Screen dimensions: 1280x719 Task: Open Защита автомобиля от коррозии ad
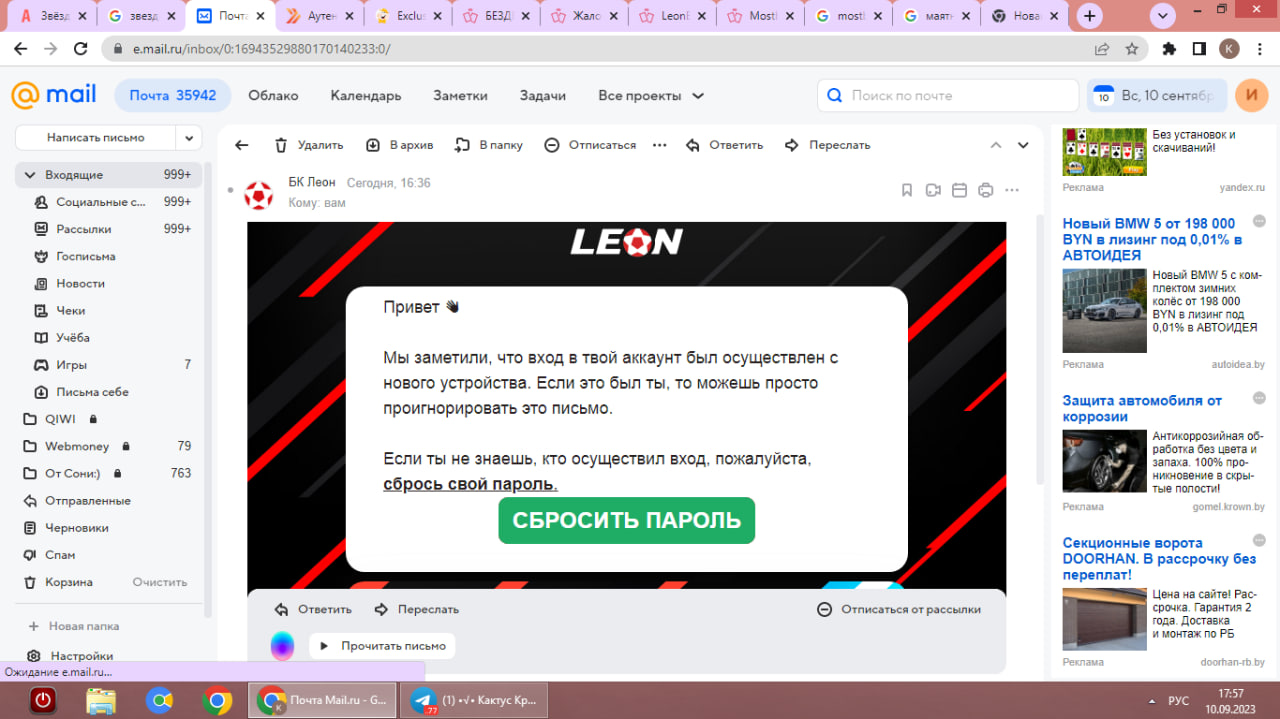[1142, 408]
